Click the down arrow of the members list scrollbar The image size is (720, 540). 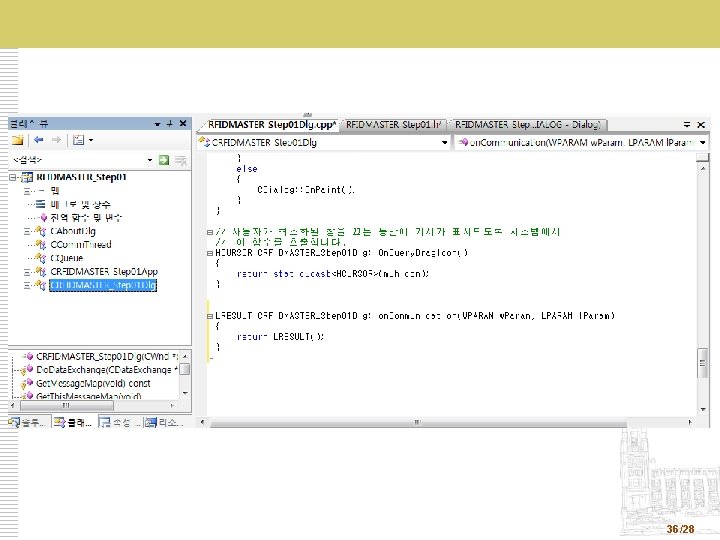point(185,393)
